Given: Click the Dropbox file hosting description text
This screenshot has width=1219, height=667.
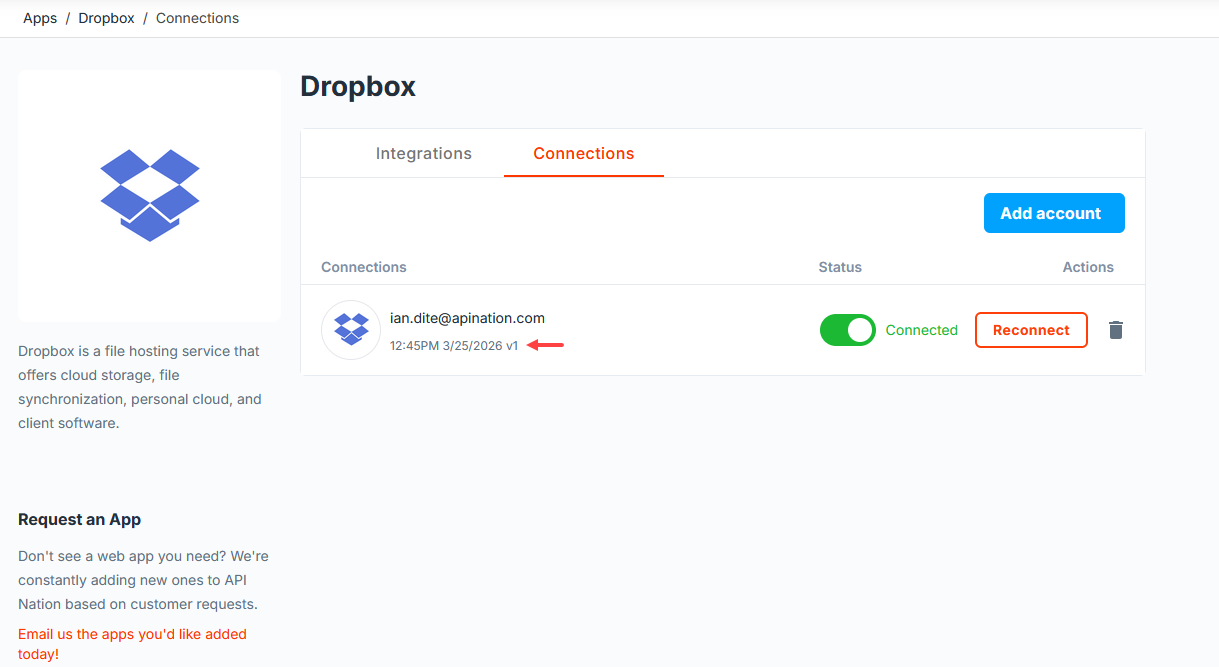Looking at the screenshot, I should (140, 387).
